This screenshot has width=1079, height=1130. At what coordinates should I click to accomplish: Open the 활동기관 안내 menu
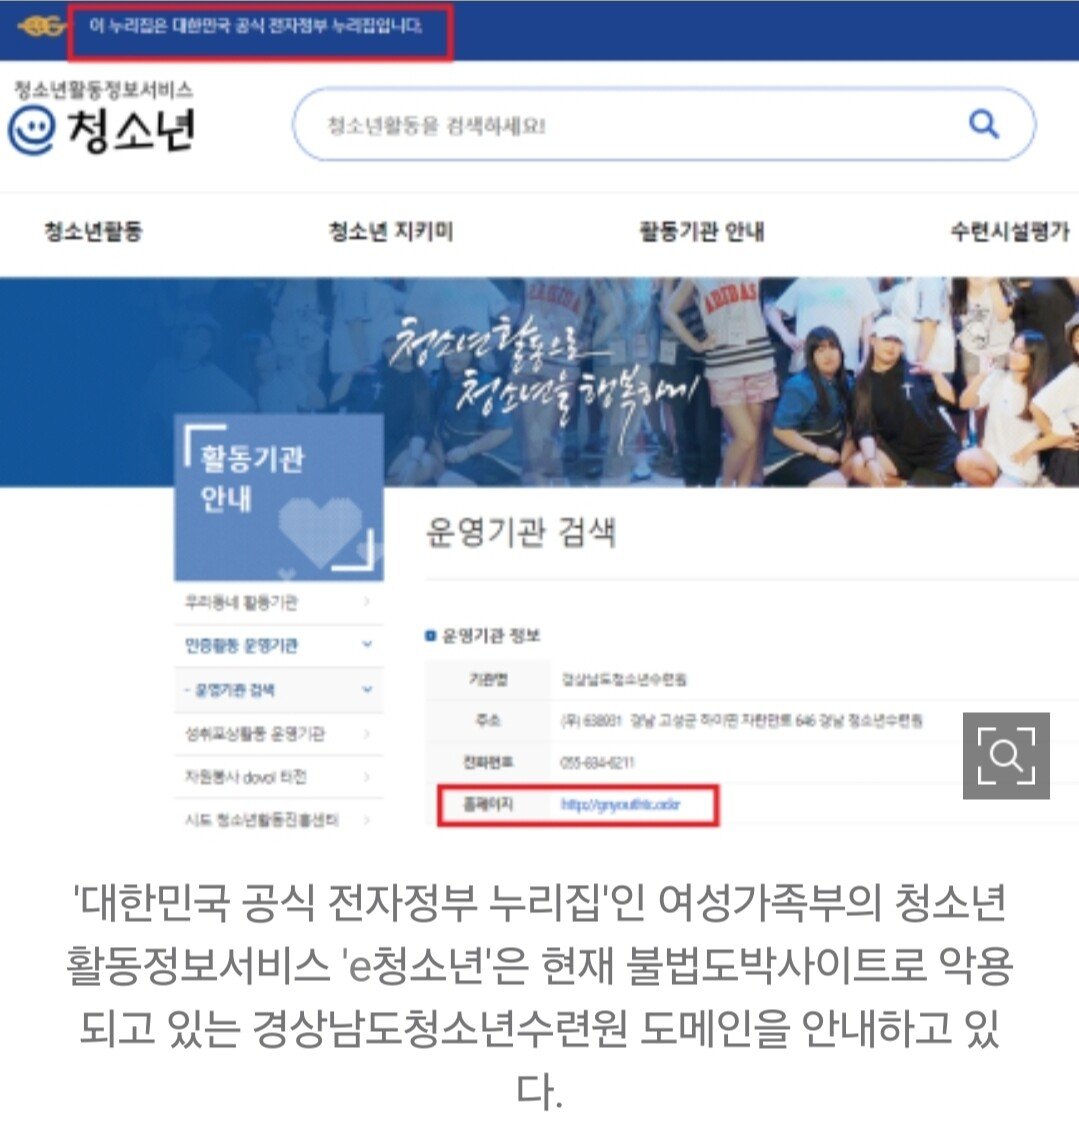[701, 232]
